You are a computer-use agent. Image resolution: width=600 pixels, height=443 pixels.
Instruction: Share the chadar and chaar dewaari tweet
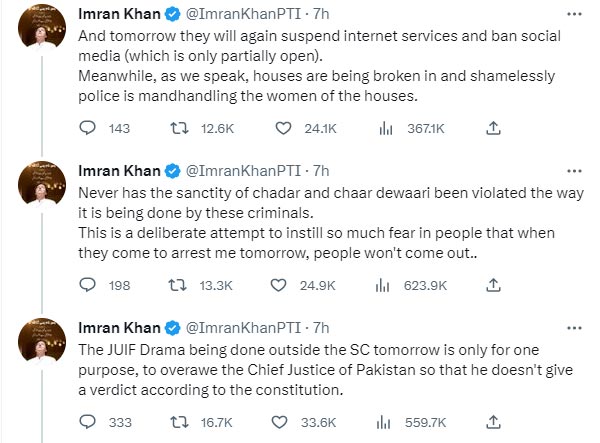click(491, 285)
